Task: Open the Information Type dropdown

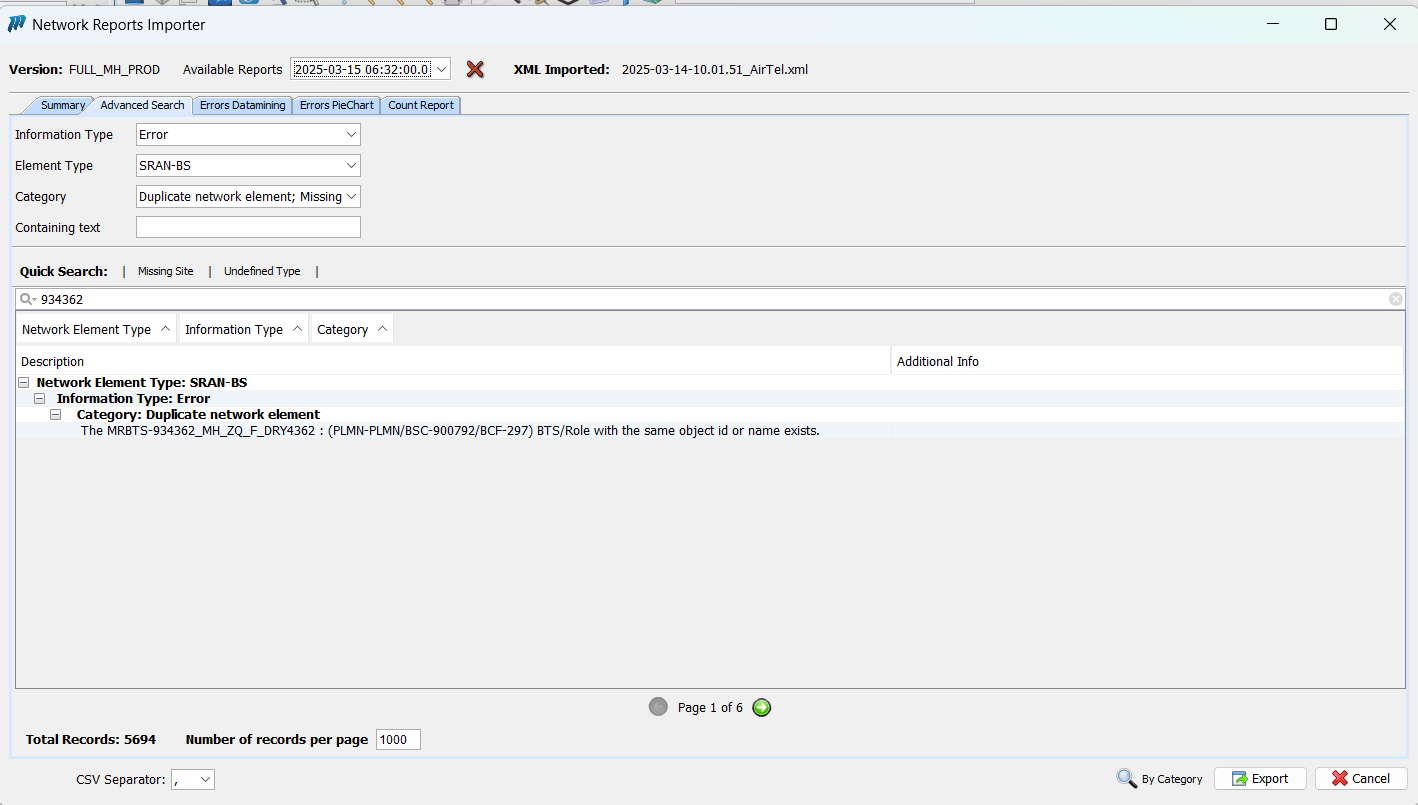Action: pyautogui.click(x=350, y=135)
